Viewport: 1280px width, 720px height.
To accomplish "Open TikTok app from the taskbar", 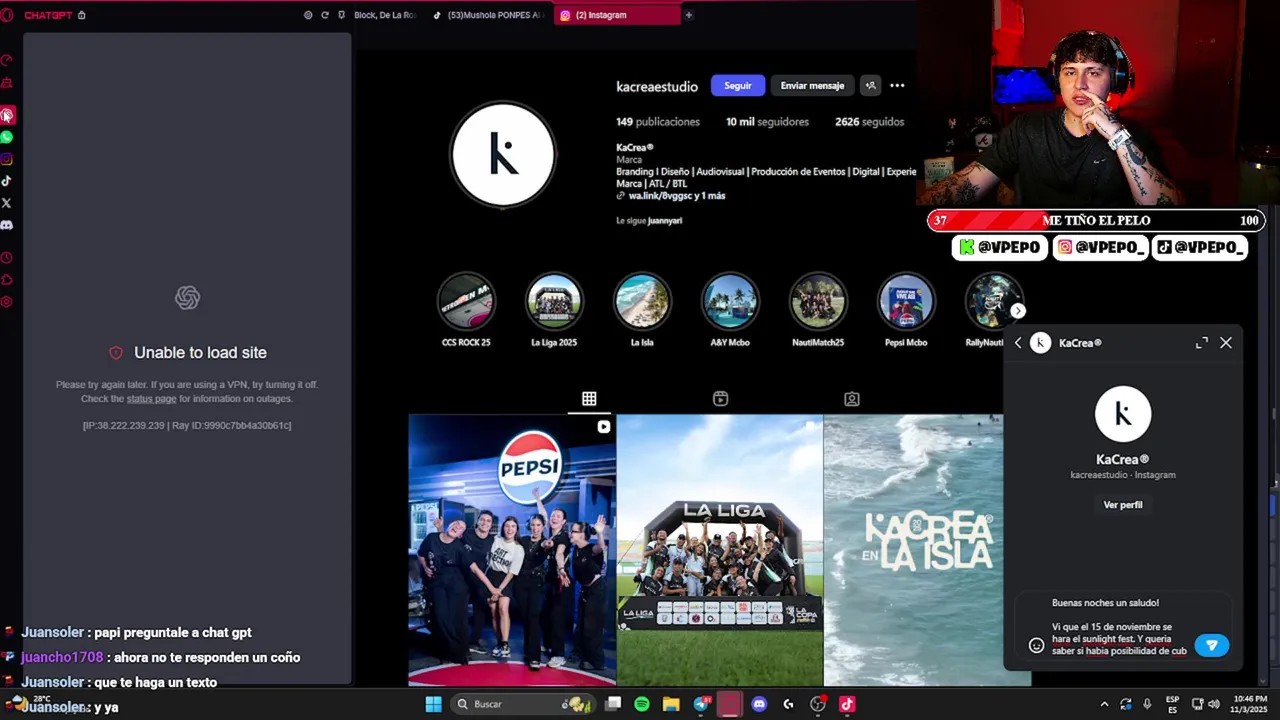I will 847,704.
